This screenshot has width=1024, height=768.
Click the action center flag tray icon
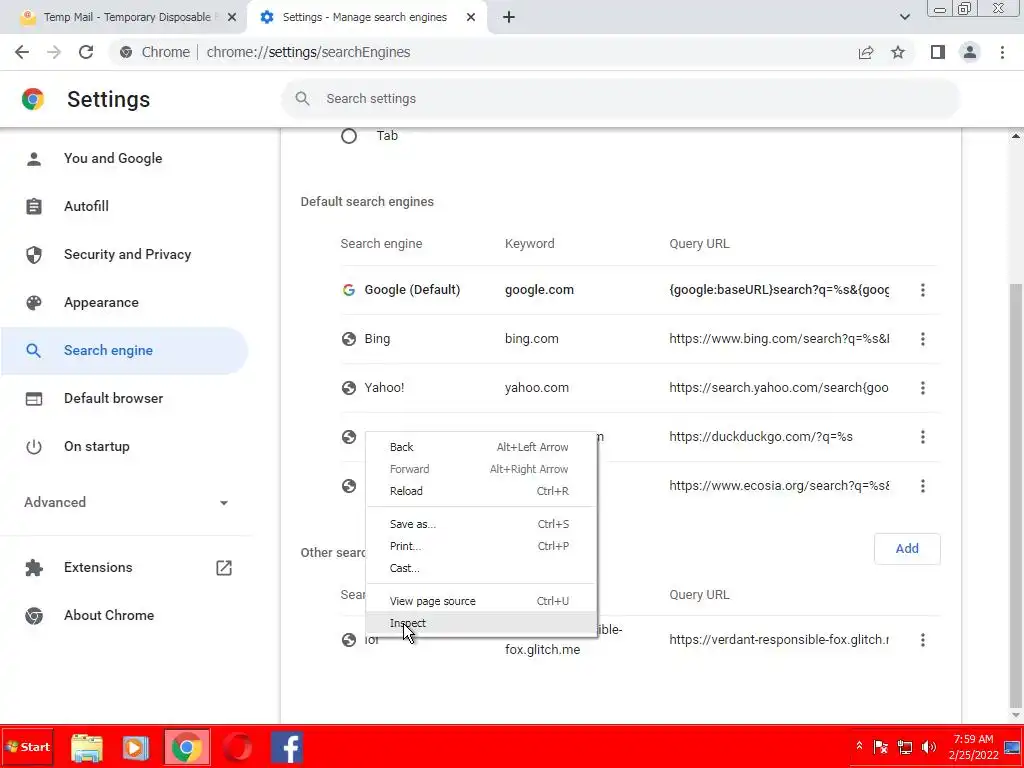tap(880, 746)
